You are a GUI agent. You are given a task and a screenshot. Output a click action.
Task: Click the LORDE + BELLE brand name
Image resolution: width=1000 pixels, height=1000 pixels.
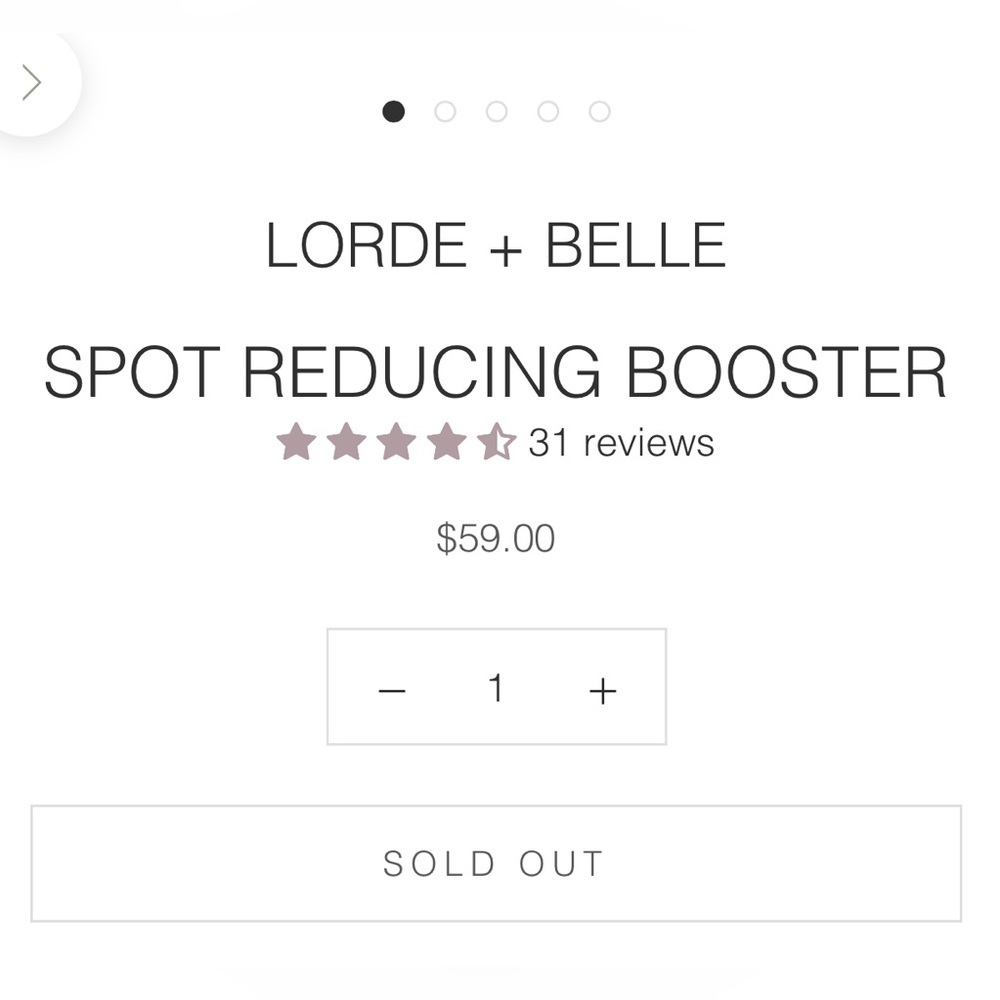coord(497,243)
